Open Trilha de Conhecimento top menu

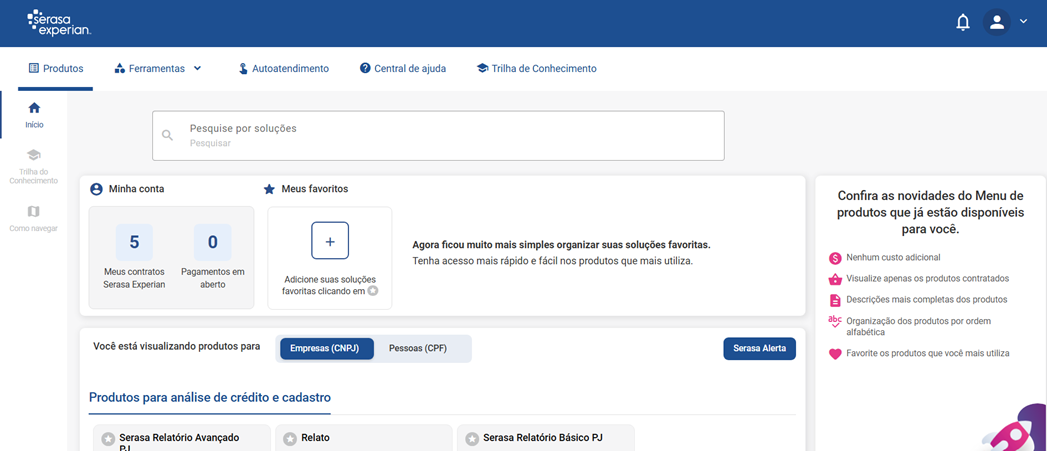[x=537, y=68]
